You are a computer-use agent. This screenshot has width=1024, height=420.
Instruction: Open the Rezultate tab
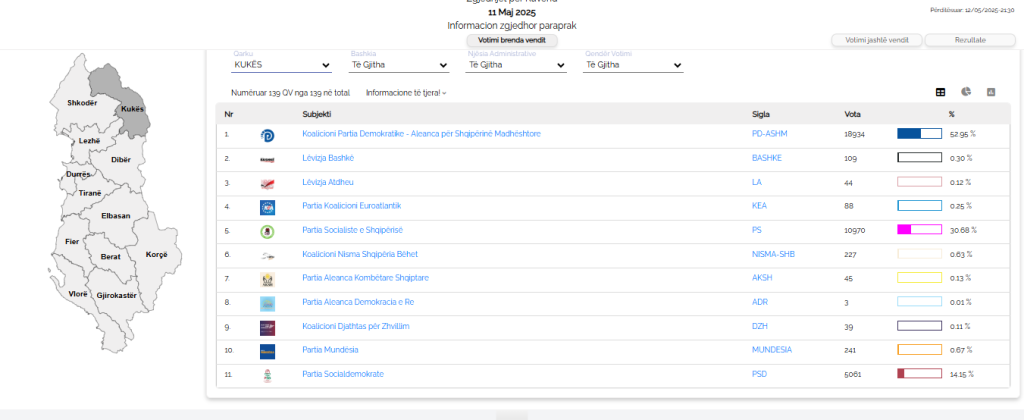pos(970,40)
